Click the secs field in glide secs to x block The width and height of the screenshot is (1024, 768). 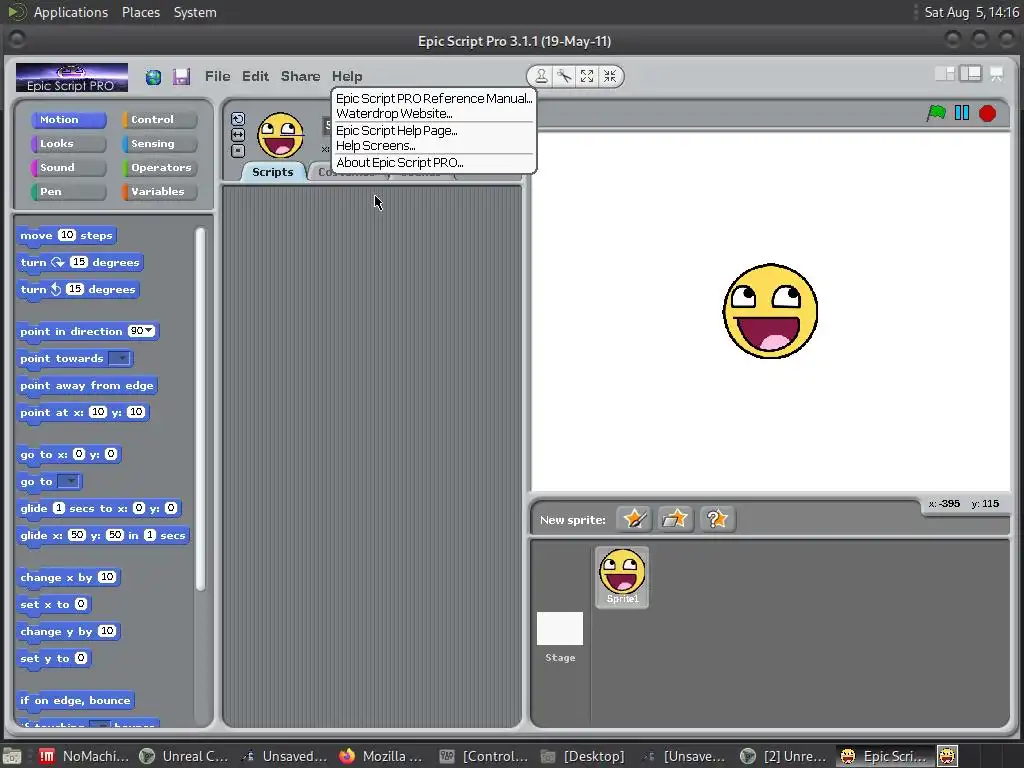[x=59, y=508]
